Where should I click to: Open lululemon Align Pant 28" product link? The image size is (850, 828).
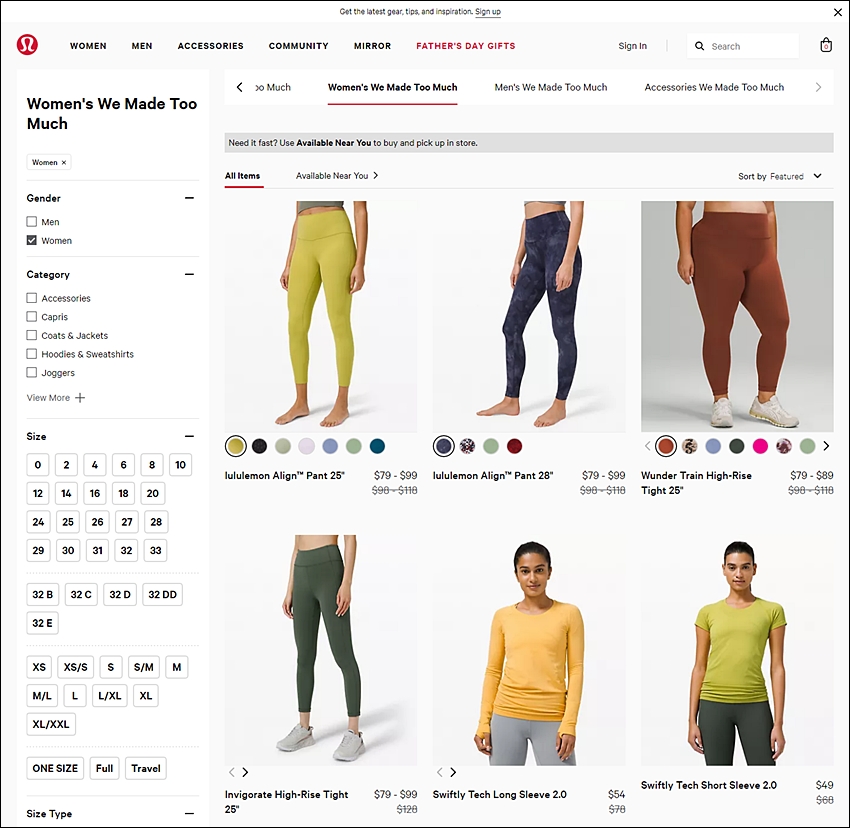(x=493, y=476)
